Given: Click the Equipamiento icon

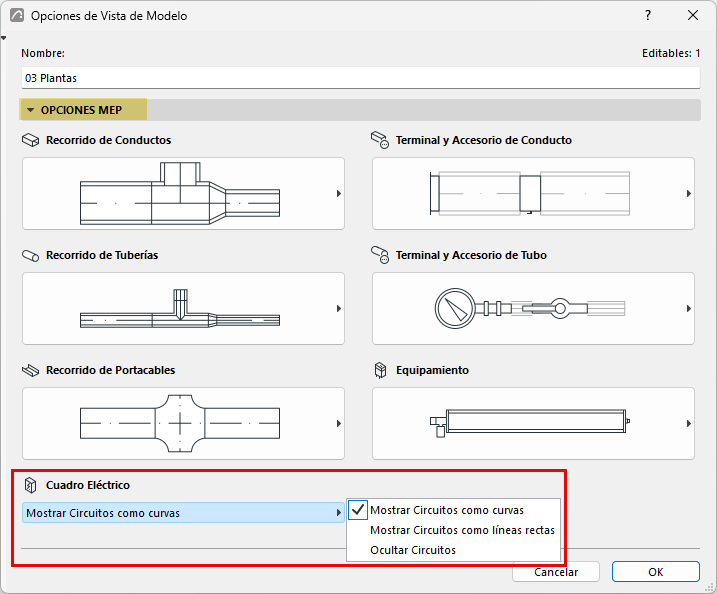Looking at the screenshot, I should coord(380,370).
